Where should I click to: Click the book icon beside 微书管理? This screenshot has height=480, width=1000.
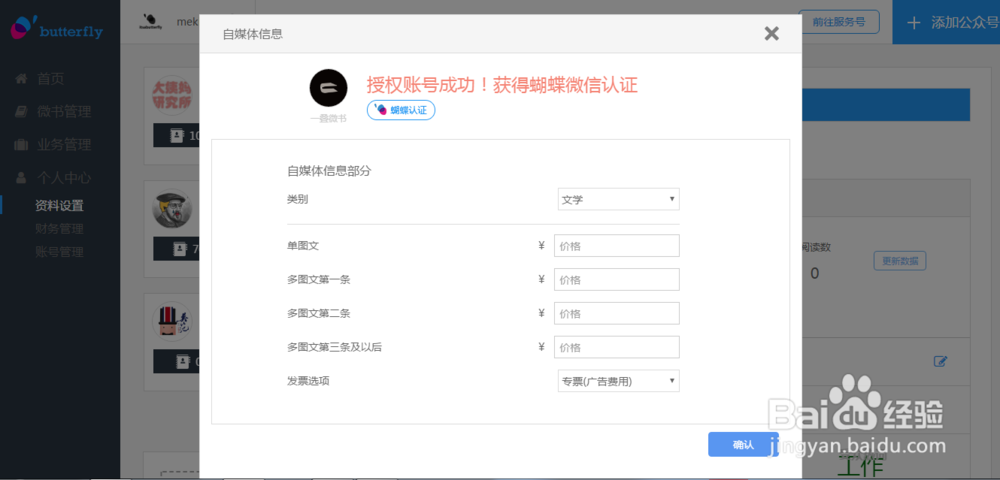pos(22,112)
